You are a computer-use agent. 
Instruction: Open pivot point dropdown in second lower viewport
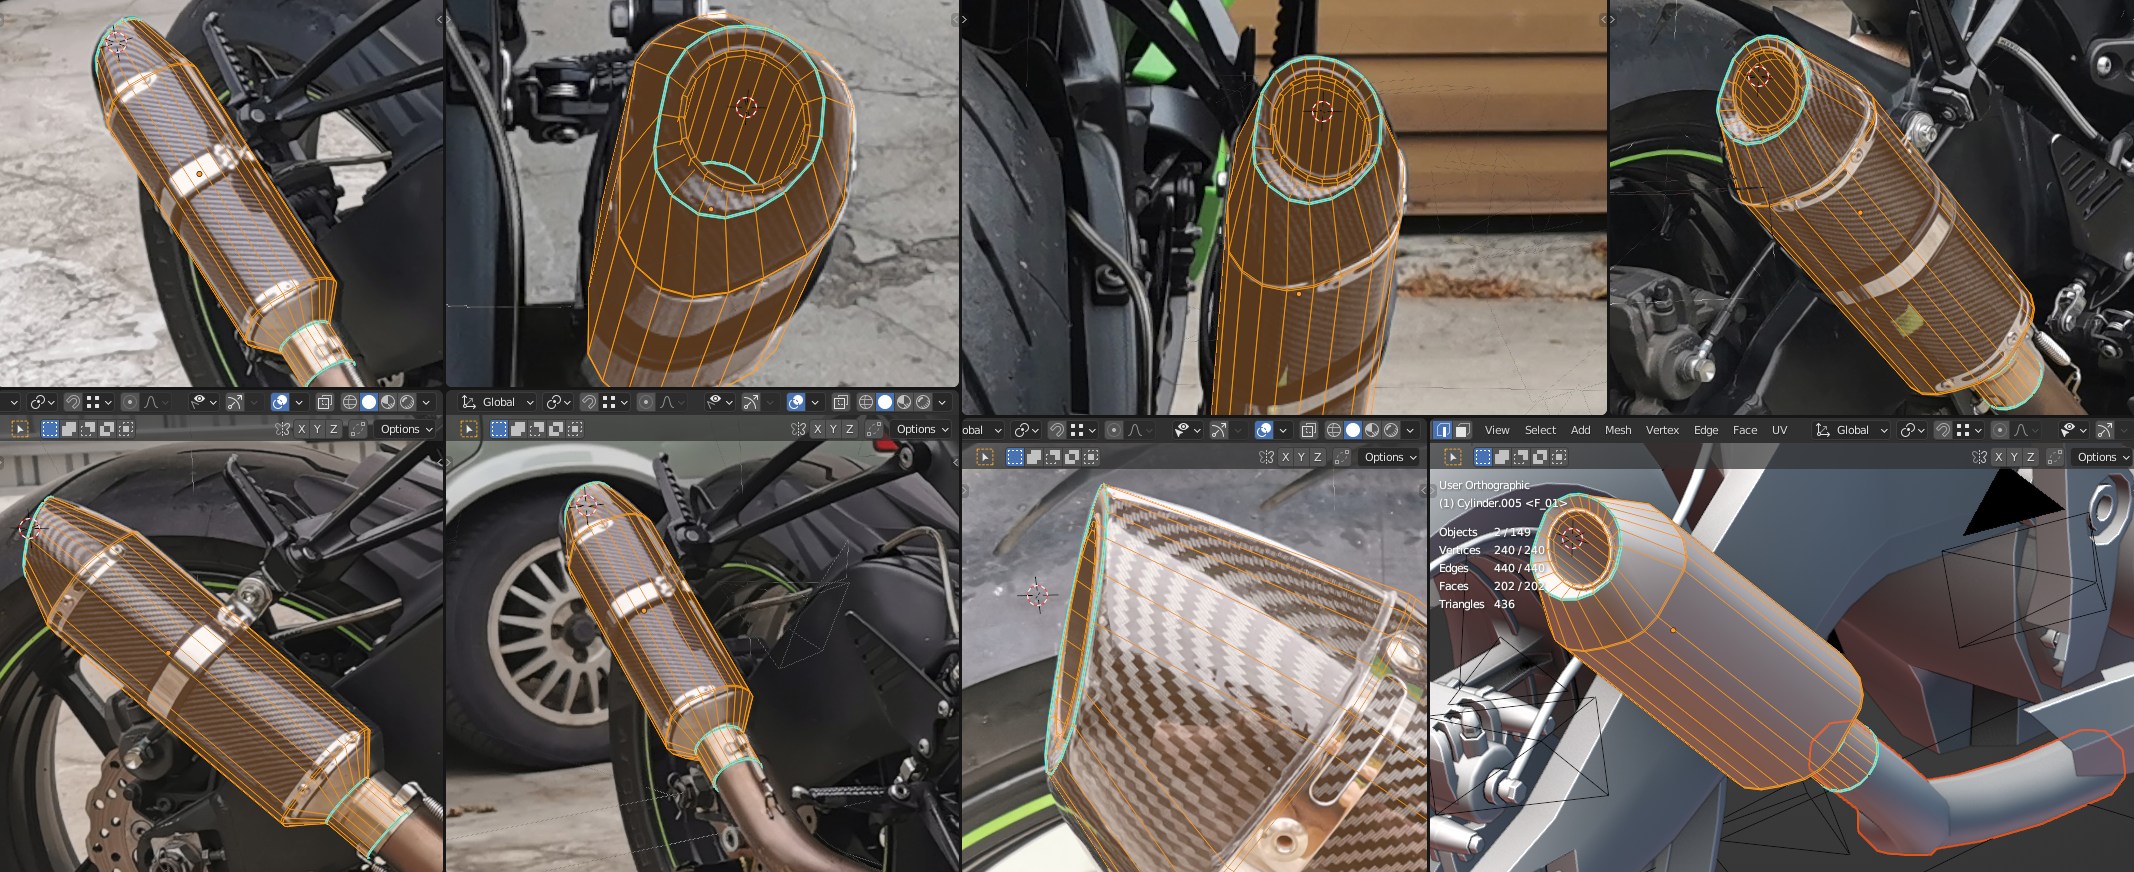point(559,402)
